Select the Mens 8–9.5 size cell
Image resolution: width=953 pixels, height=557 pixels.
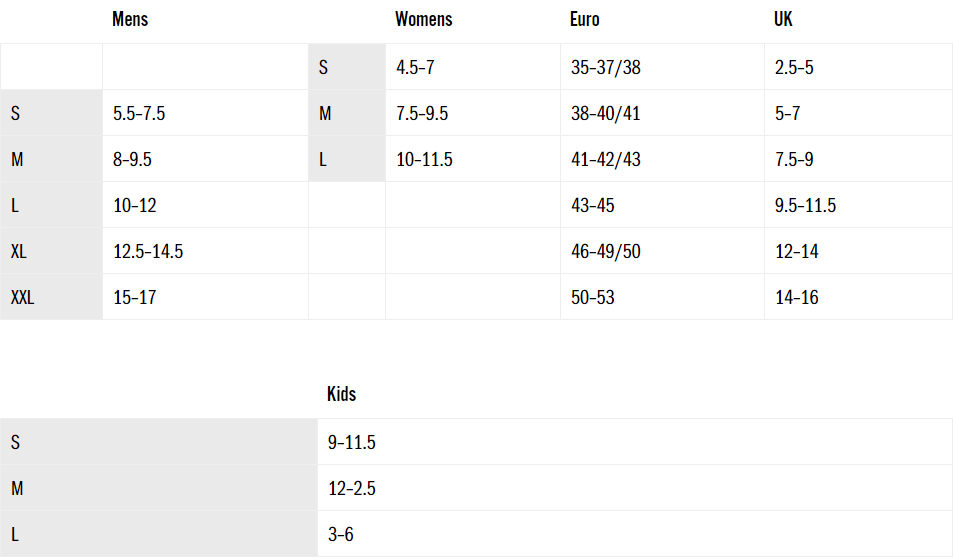(133, 160)
